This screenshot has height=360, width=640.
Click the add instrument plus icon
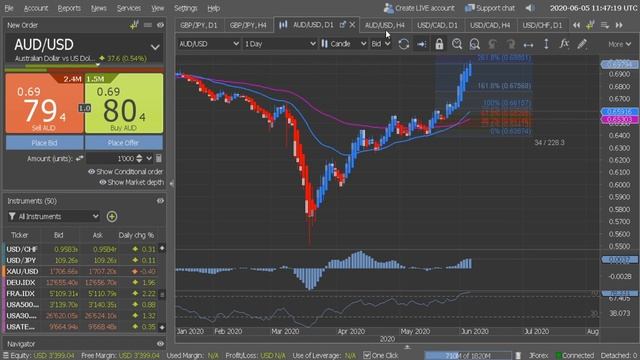click(x=112, y=216)
